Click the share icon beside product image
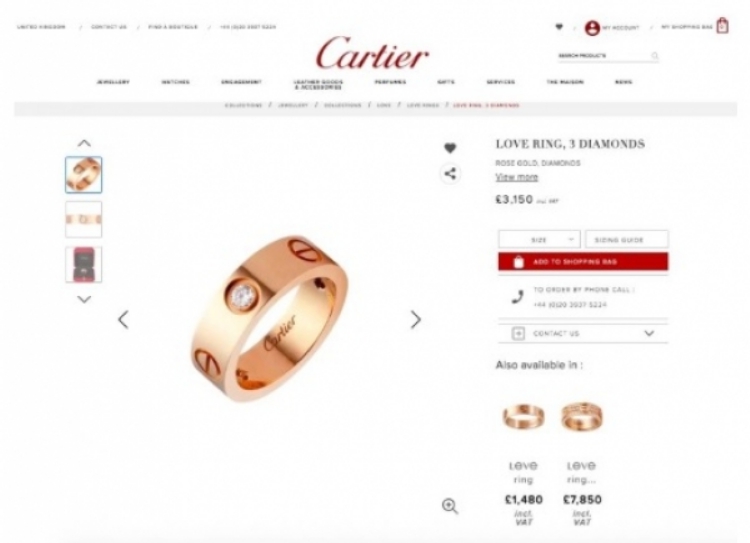Viewport: 750px width, 543px height. (x=450, y=173)
